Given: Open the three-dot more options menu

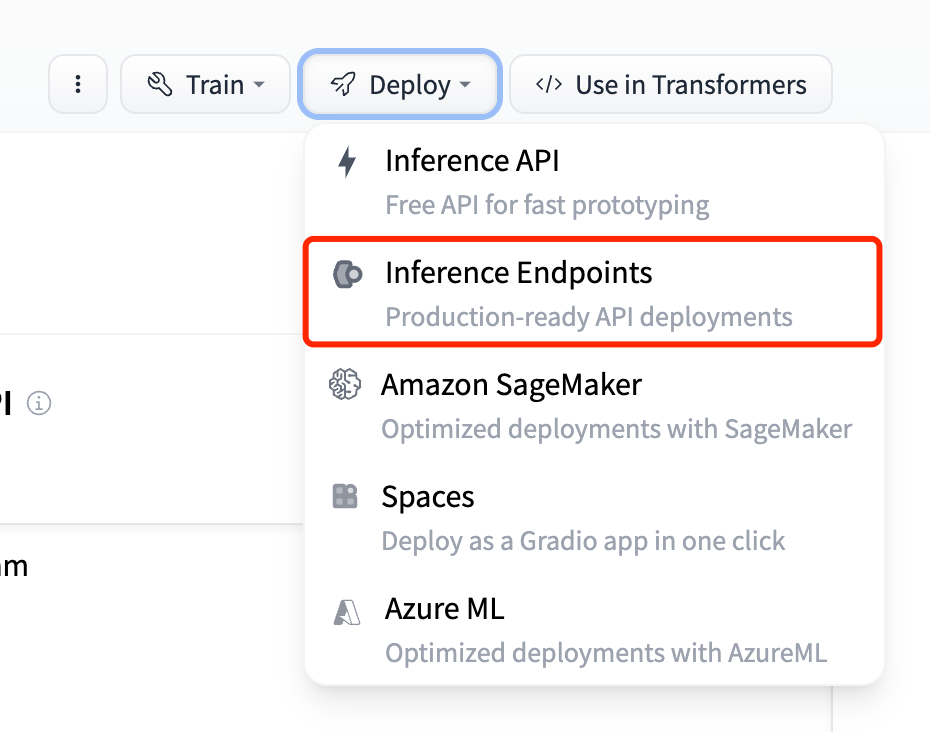Looking at the screenshot, I should tap(78, 84).
